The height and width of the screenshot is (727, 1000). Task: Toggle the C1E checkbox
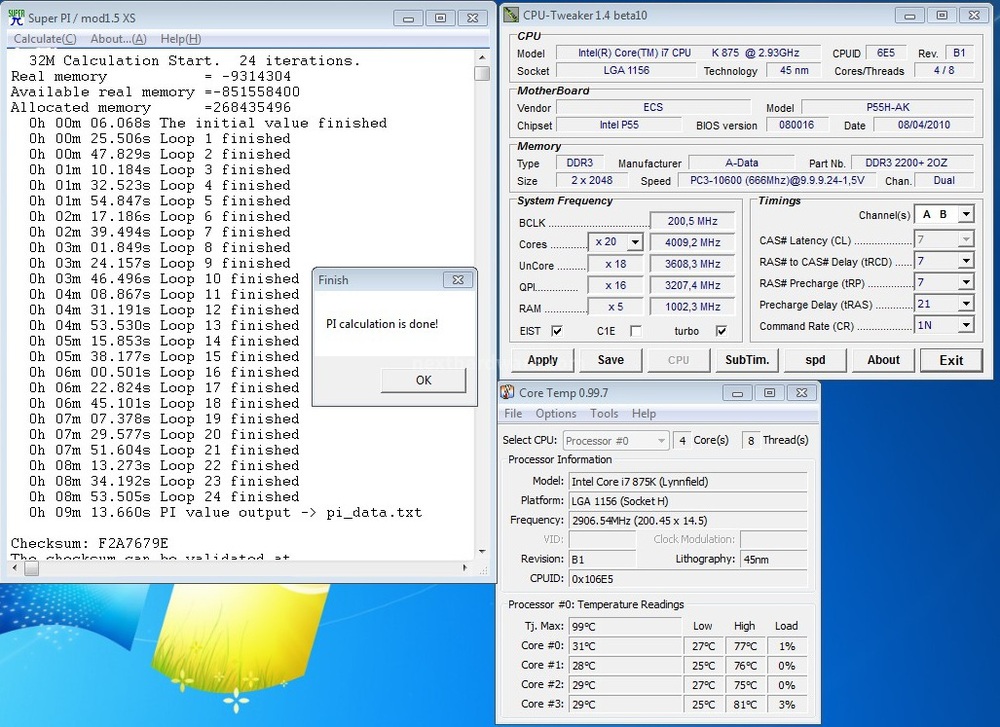click(x=635, y=331)
